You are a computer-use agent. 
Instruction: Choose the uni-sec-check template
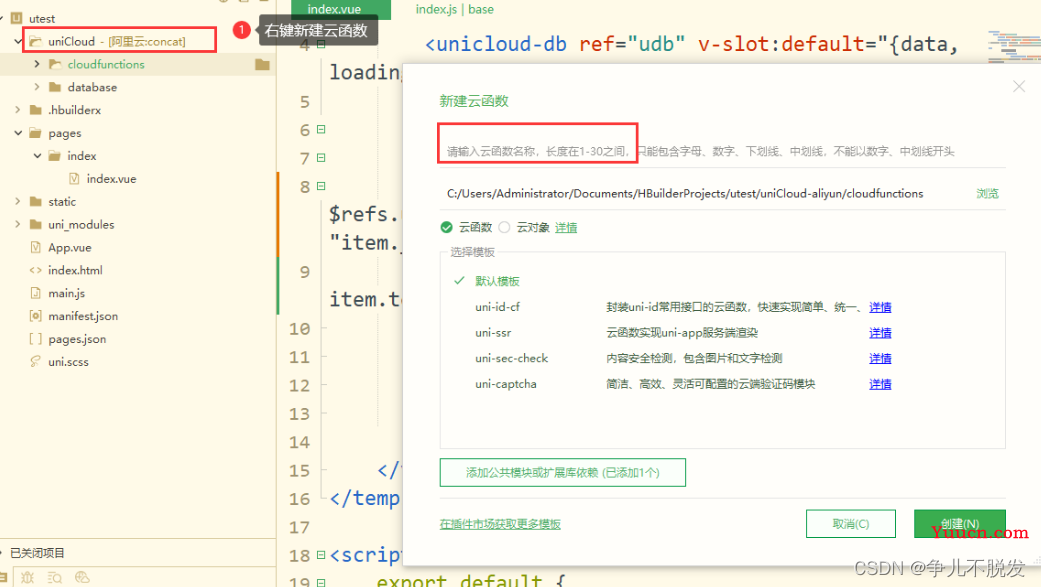511,358
